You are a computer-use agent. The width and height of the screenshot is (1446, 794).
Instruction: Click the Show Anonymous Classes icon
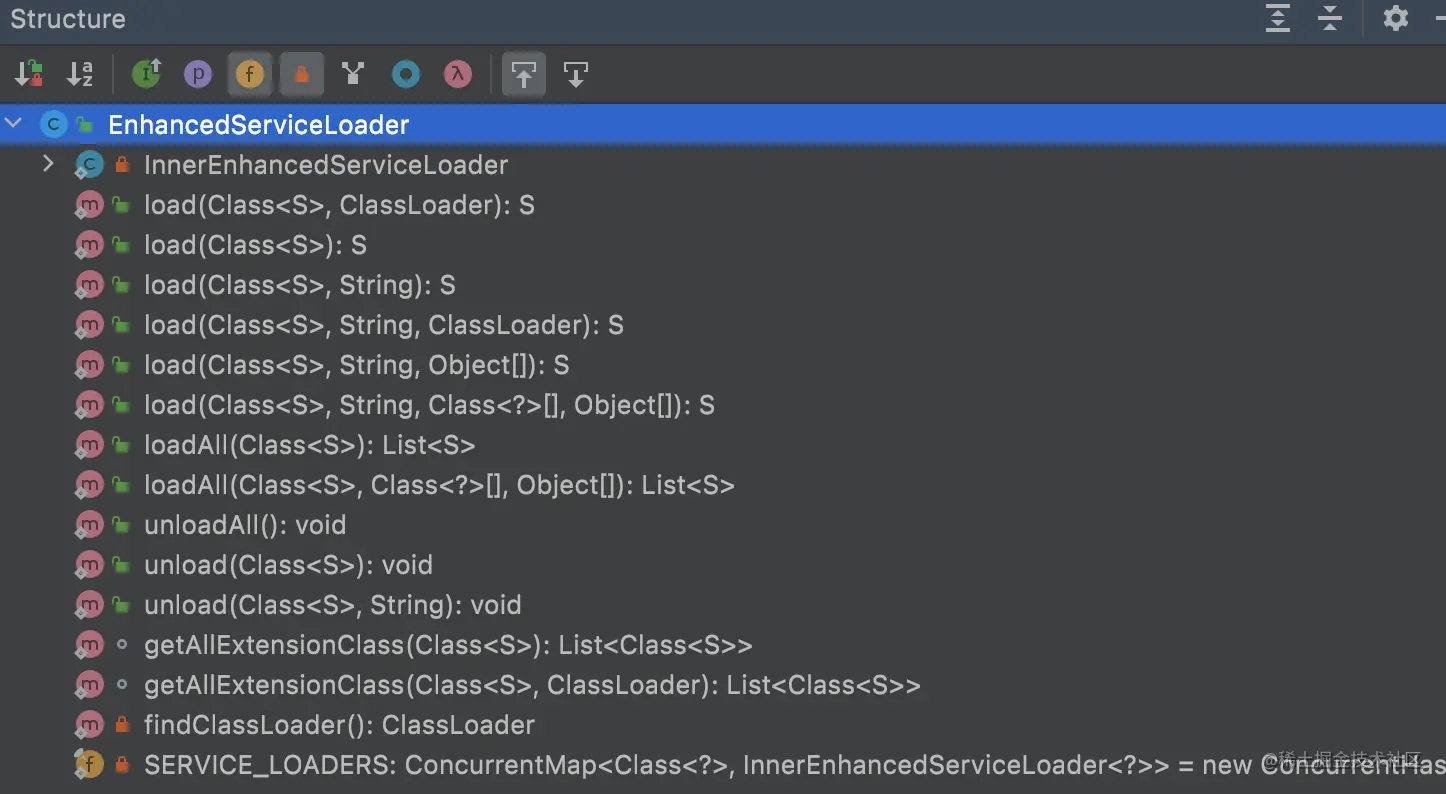[405, 74]
